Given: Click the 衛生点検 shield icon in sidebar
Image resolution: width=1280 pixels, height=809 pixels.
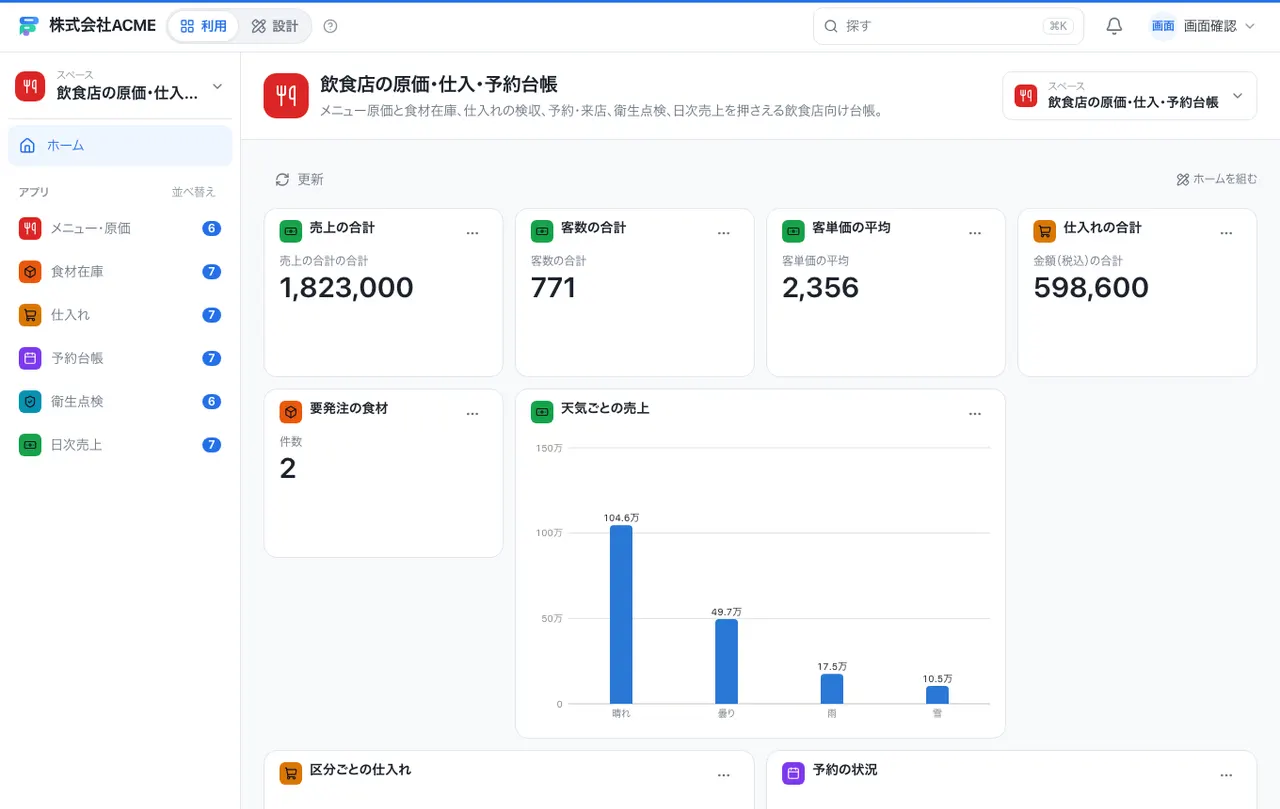Looking at the screenshot, I should pyautogui.click(x=30, y=401).
